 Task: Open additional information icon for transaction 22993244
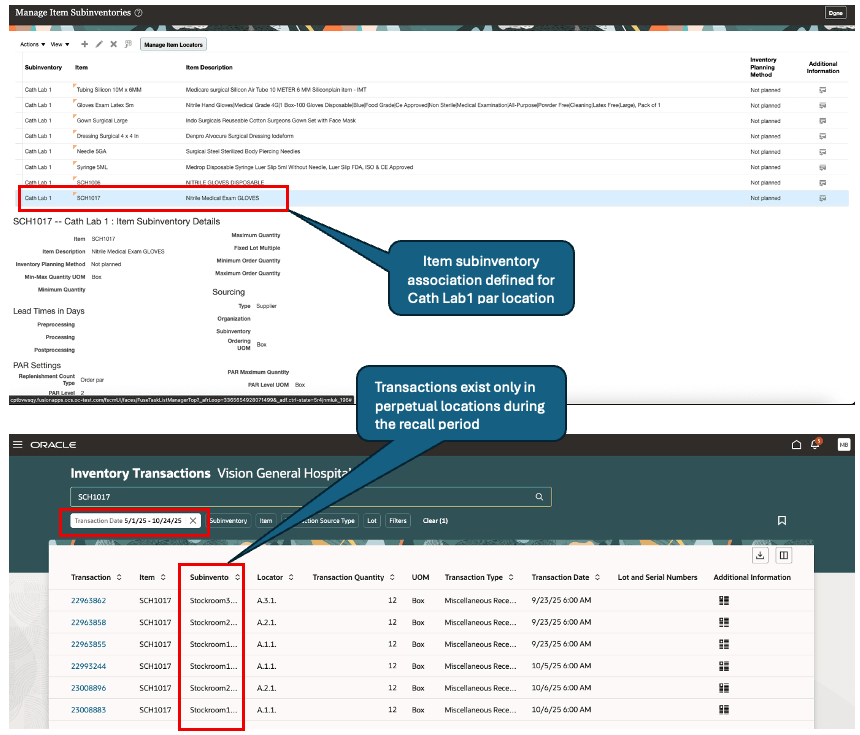coord(724,666)
